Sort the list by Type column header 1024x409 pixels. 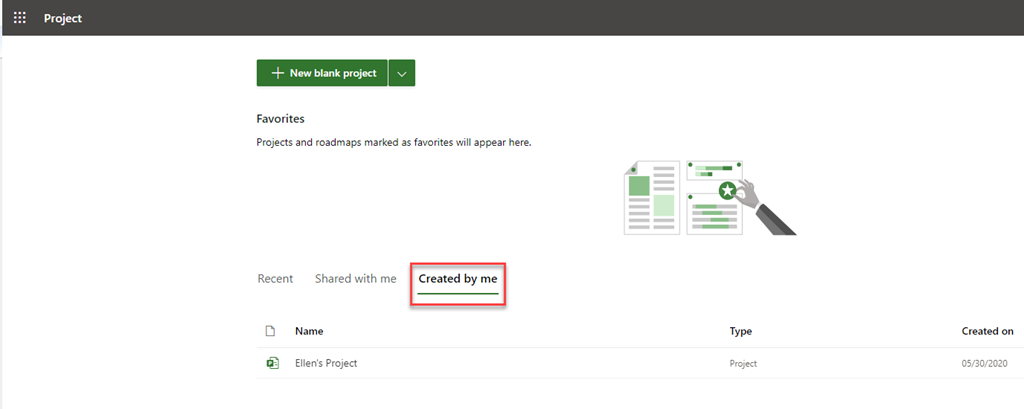(x=740, y=331)
